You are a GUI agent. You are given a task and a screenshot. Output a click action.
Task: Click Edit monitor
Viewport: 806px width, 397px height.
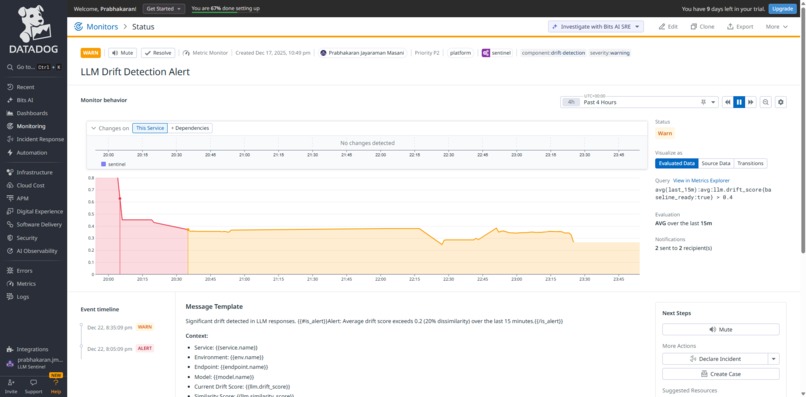click(x=668, y=27)
